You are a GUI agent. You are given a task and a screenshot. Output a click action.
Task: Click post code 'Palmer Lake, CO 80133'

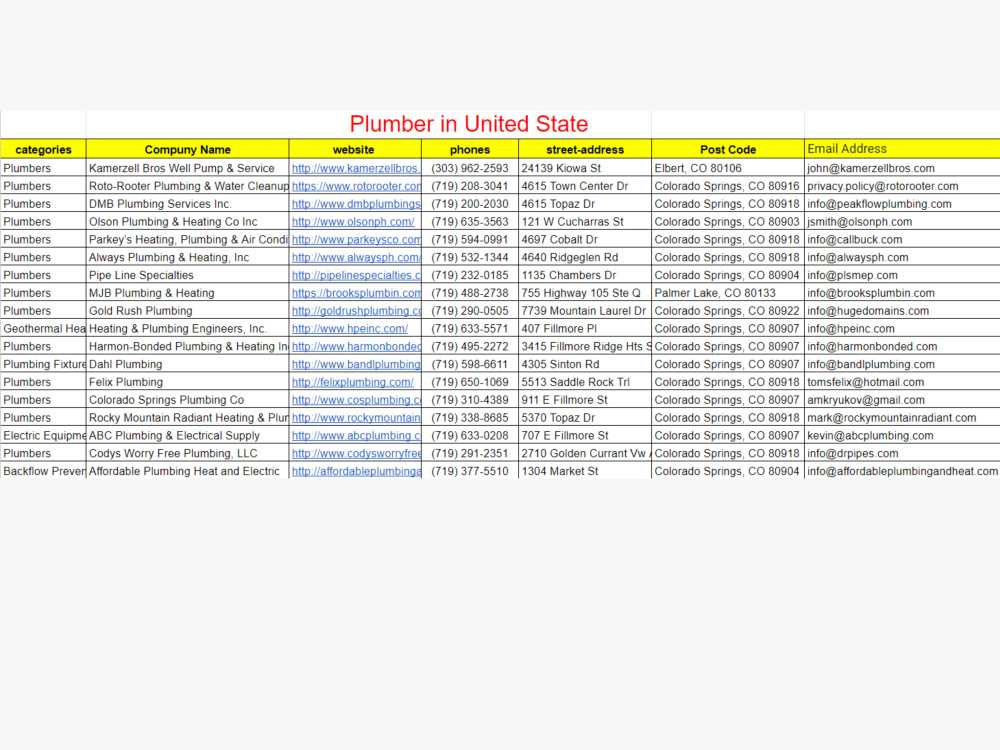tap(715, 293)
